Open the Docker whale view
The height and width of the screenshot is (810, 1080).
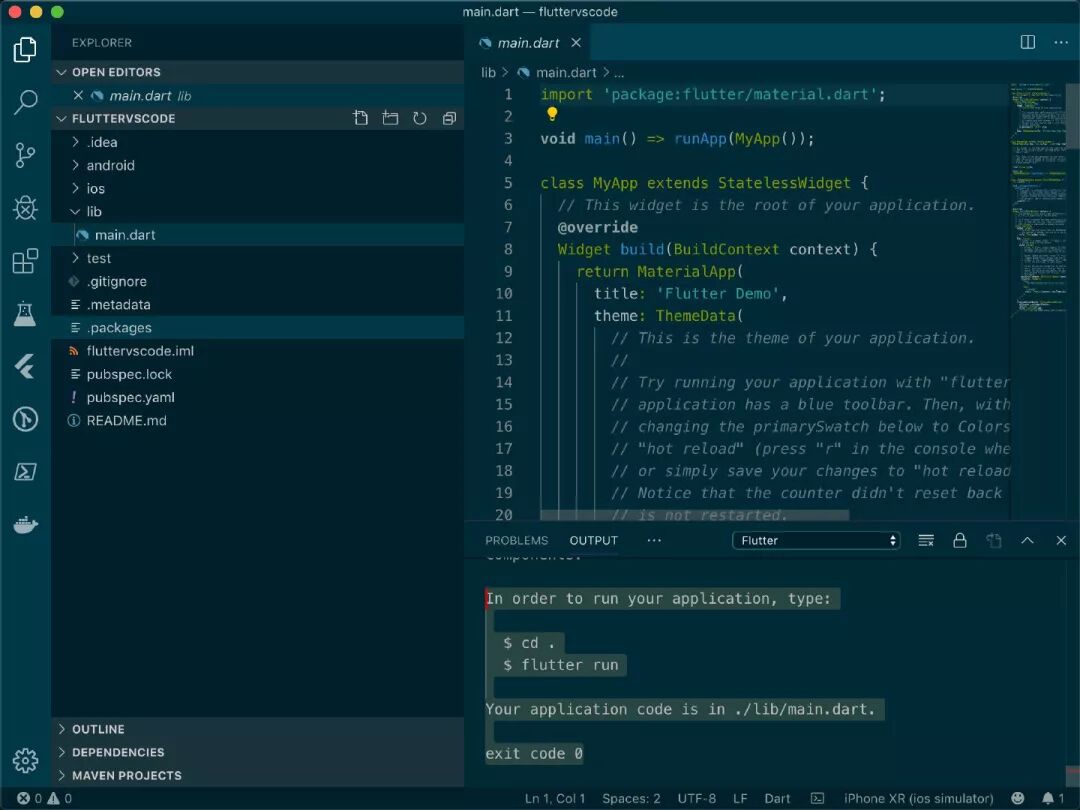(x=25, y=525)
